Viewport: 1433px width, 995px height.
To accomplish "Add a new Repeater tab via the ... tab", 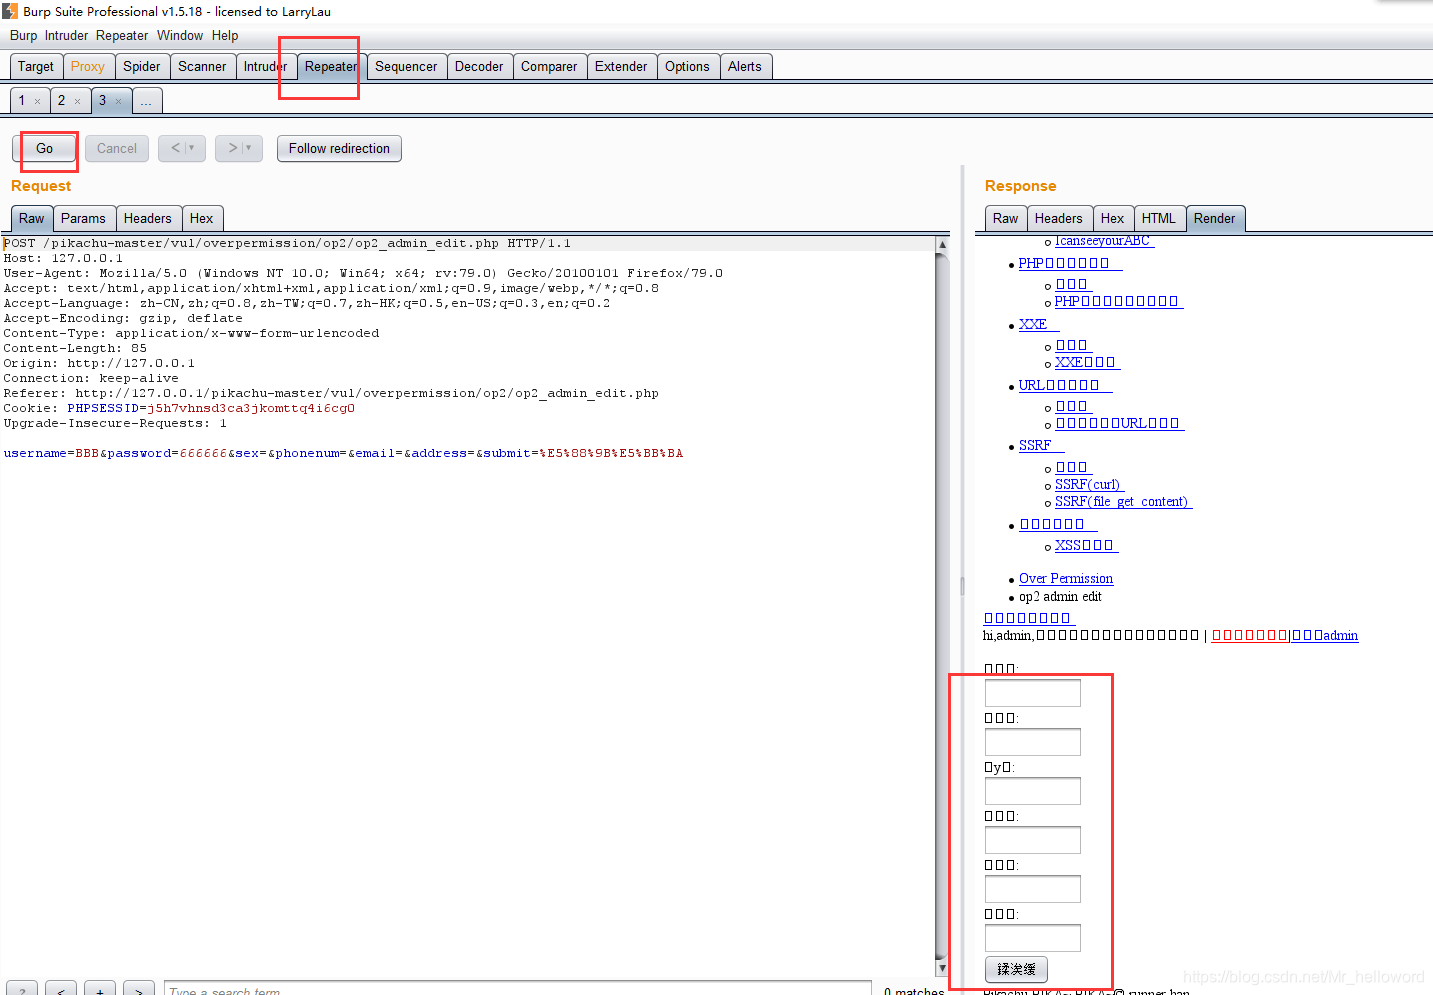I will [146, 101].
